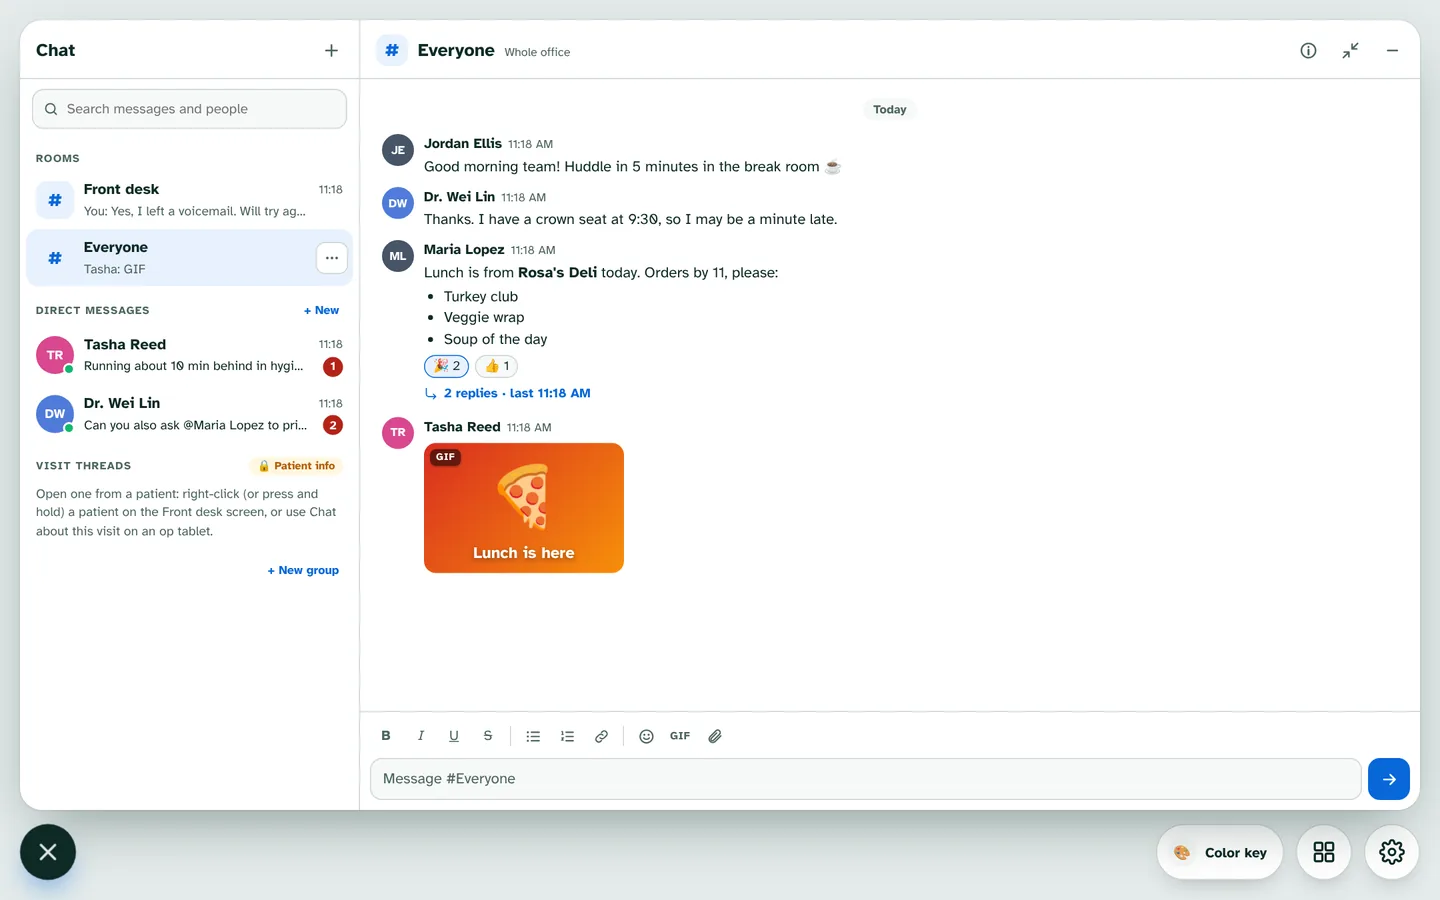Click Maria Lopez ML avatar
Screen dimensions: 1440x900
point(398,256)
